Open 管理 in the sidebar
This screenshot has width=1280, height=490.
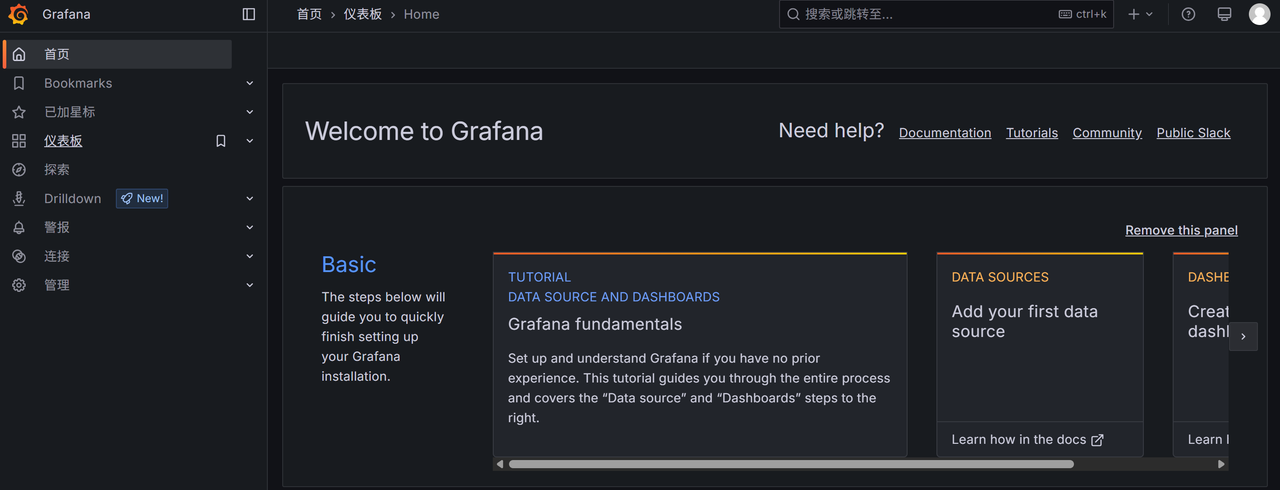(57, 285)
